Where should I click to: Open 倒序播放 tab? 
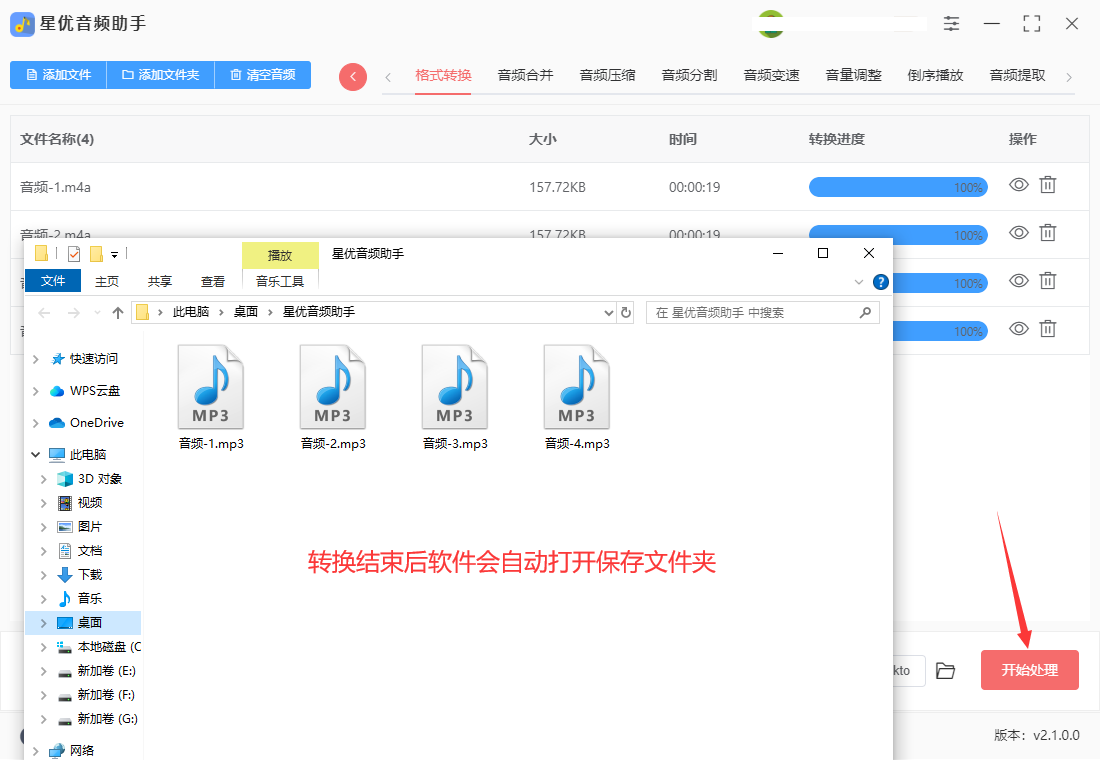(935, 75)
